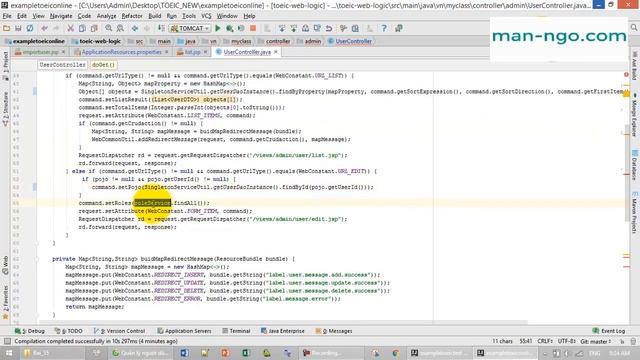The width and height of the screenshot is (640, 360).
Task: Click the Save All toolbar icon
Action: pyautogui.click(x=18, y=28)
